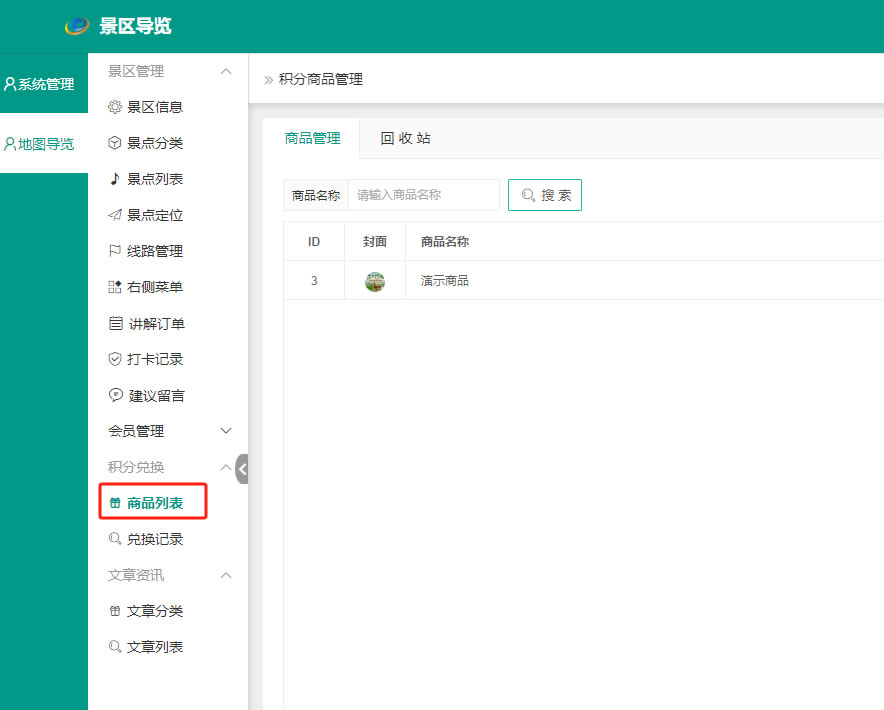
Task: Open 讲解订单 in the sidebar
Action: click(x=150, y=323)
